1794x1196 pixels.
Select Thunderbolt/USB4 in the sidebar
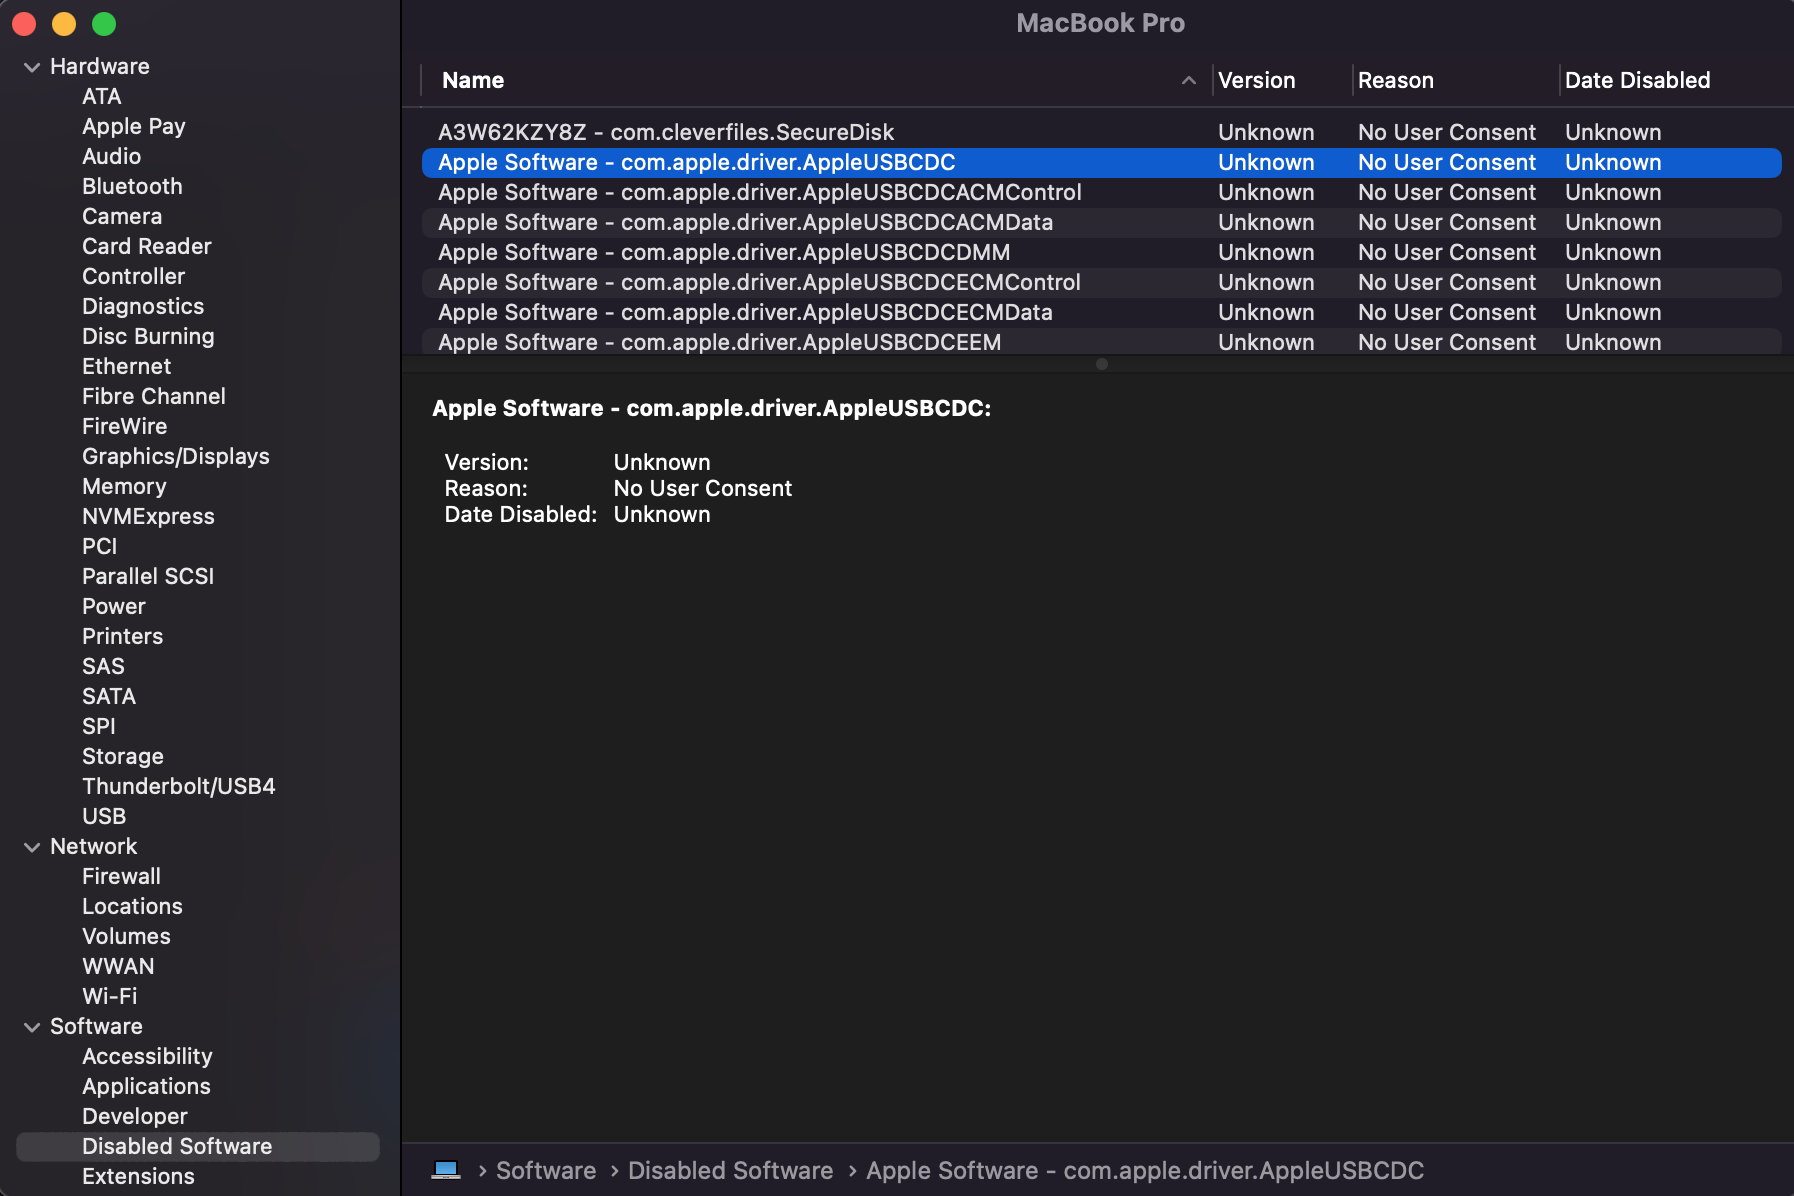click(x=178, y=787)
